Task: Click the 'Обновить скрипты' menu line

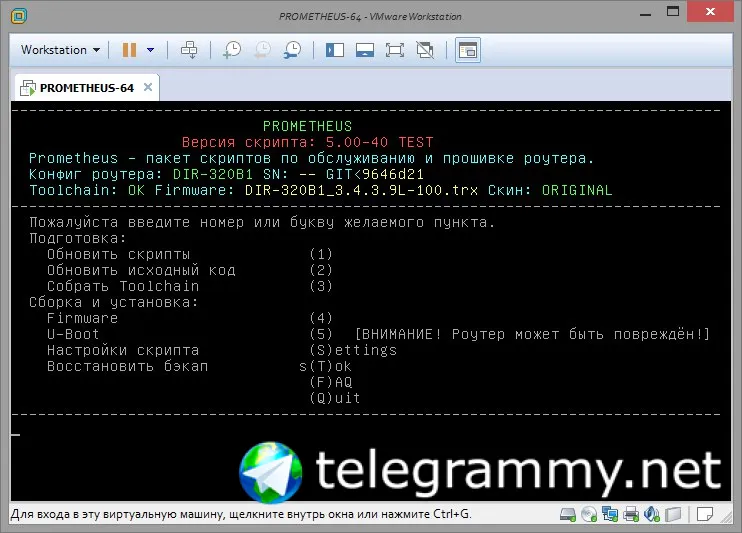Action: click(x=189, y=255)
